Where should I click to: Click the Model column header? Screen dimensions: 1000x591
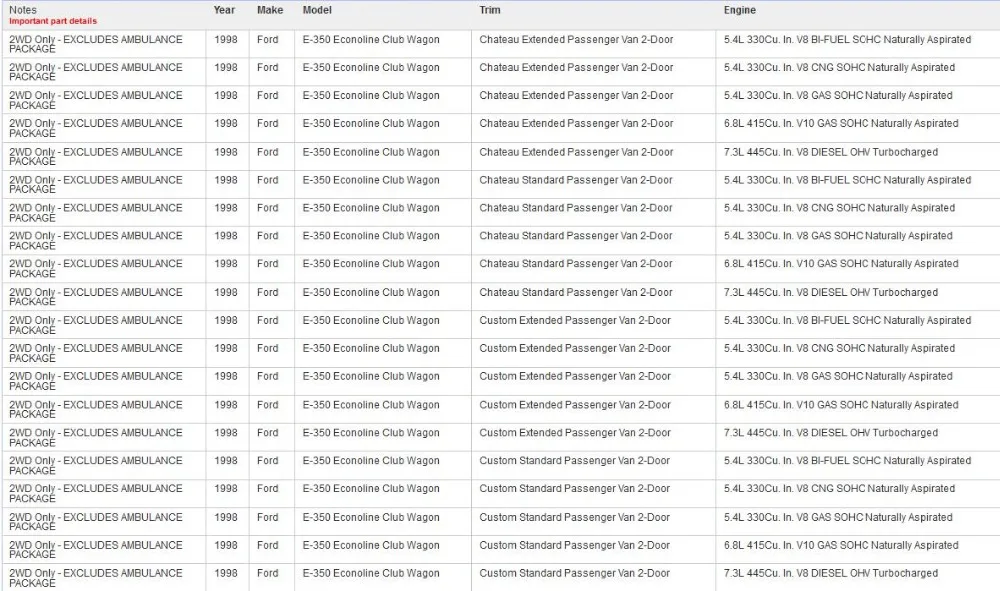coord(317,10)
